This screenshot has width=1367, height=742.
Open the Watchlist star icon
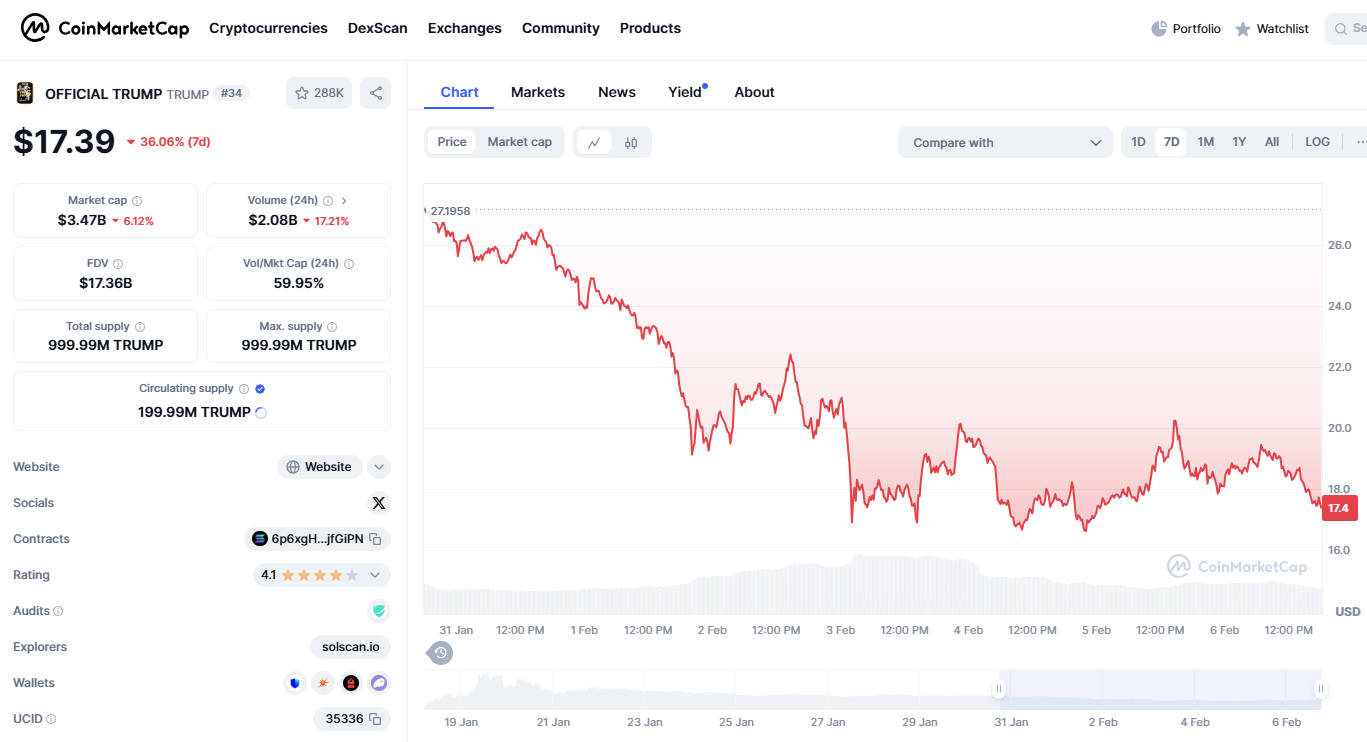pyautogui.click(x=1243, y=29)
